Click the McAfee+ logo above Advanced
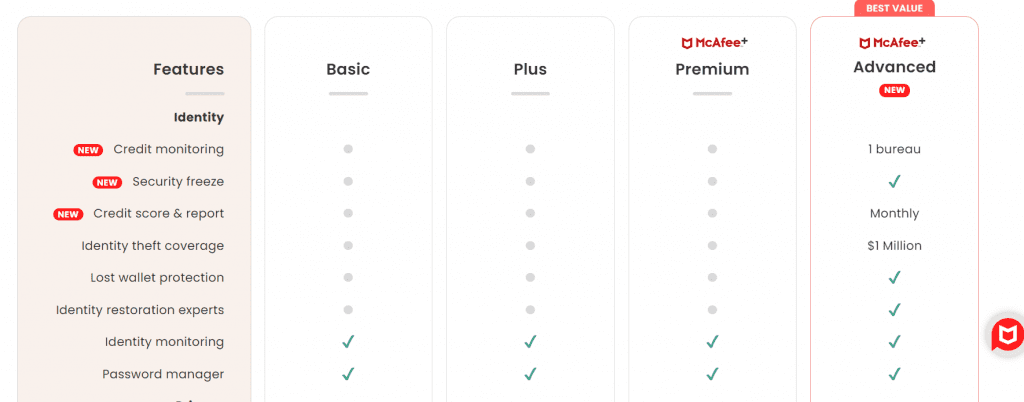Image resolution: width=1024 pixels, height=402 pixels. point(894,43)
